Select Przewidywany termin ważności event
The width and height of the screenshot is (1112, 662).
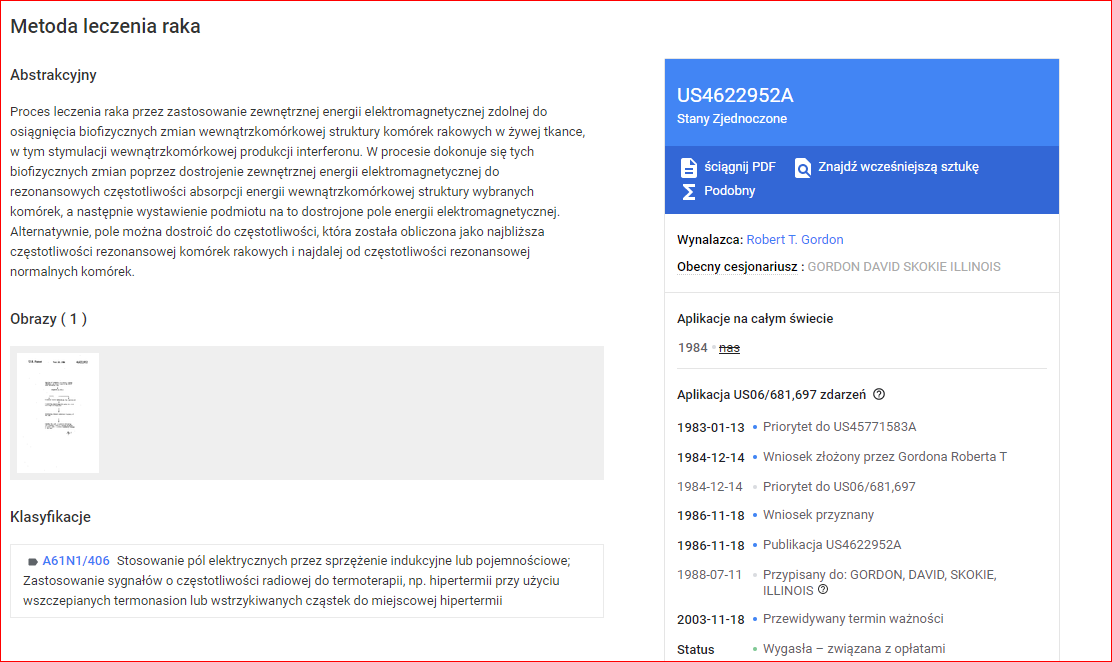[x=852, y=619]
